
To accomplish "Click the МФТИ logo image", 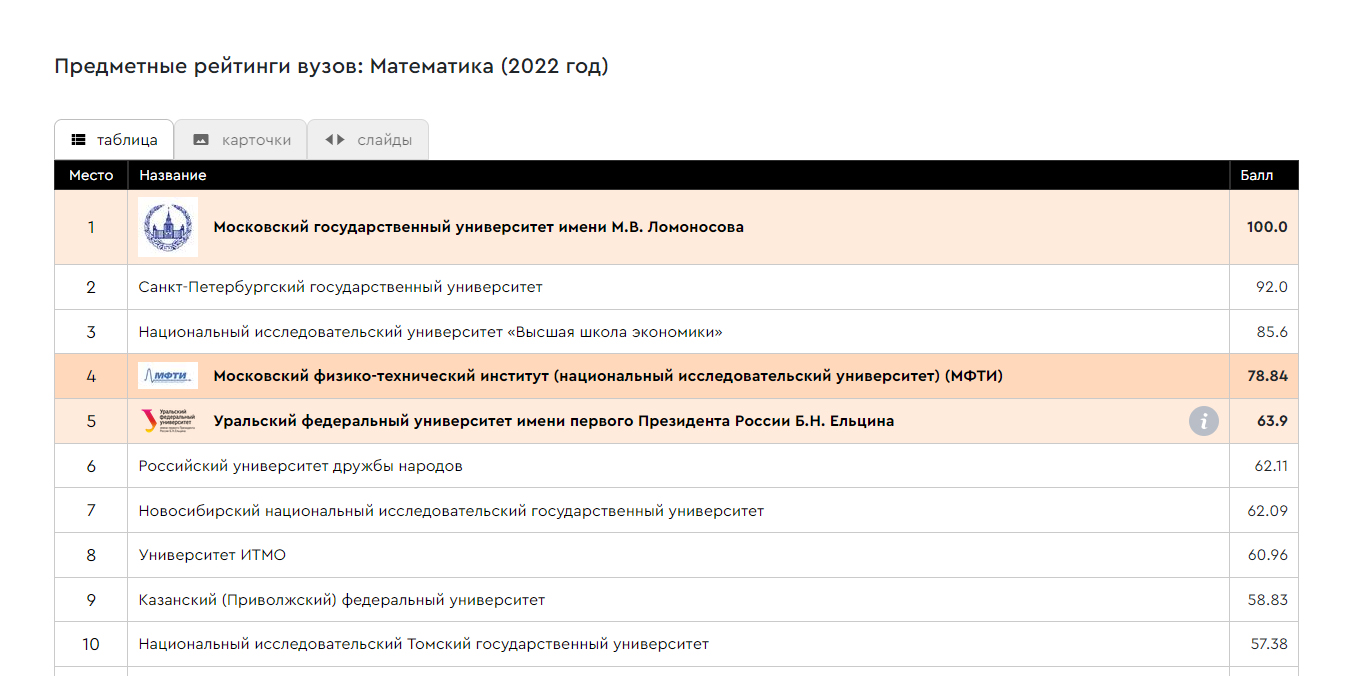I will 168,376.
